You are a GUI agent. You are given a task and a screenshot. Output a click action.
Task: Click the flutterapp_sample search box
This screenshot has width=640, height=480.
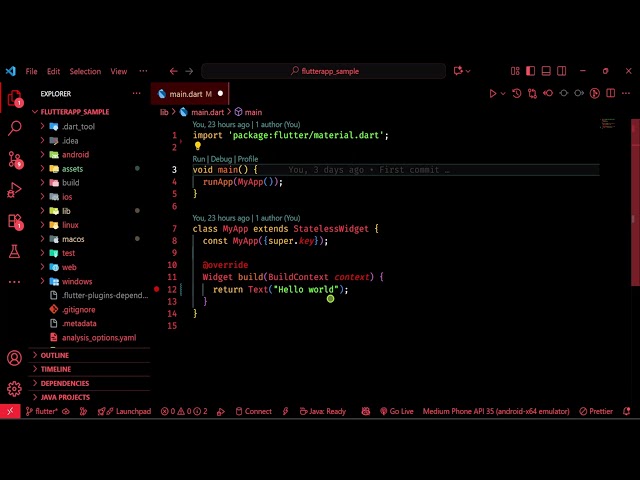(x=324, y=71)
